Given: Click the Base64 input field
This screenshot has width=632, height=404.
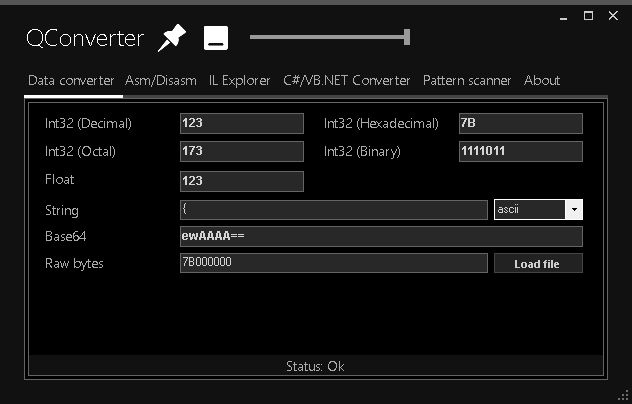Looking at the screenshot, I should [x=381, y=236].
